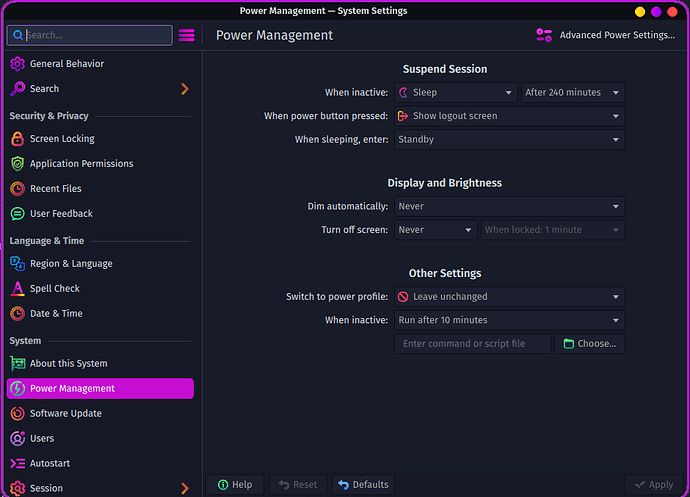Open Software Update in sidebar
Viewport: 690px width, 497px height.
[65, 414]
